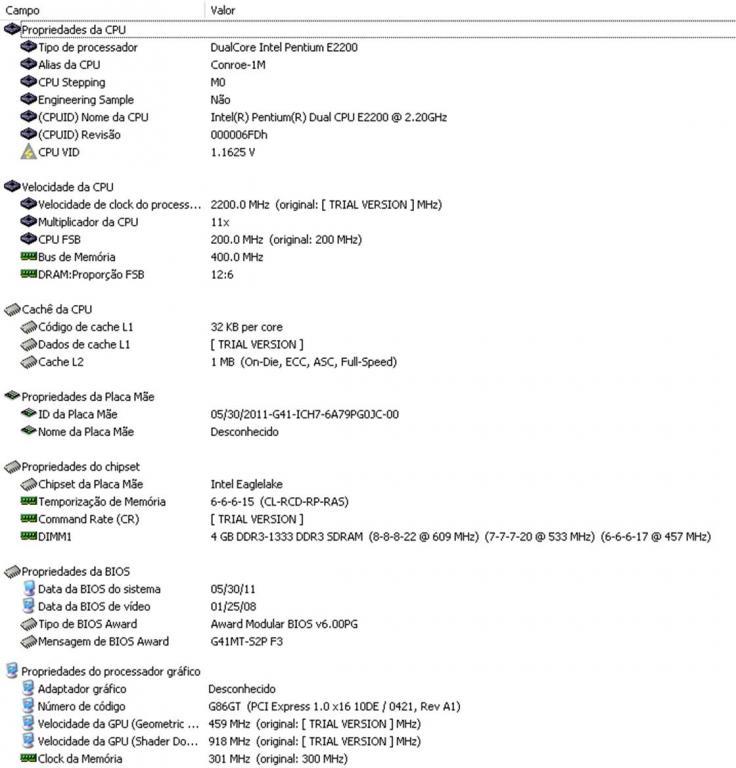736x768 pixels.
Task: Select the Propriedades da Placa Mãe group icon
Action: pos(12,396)
